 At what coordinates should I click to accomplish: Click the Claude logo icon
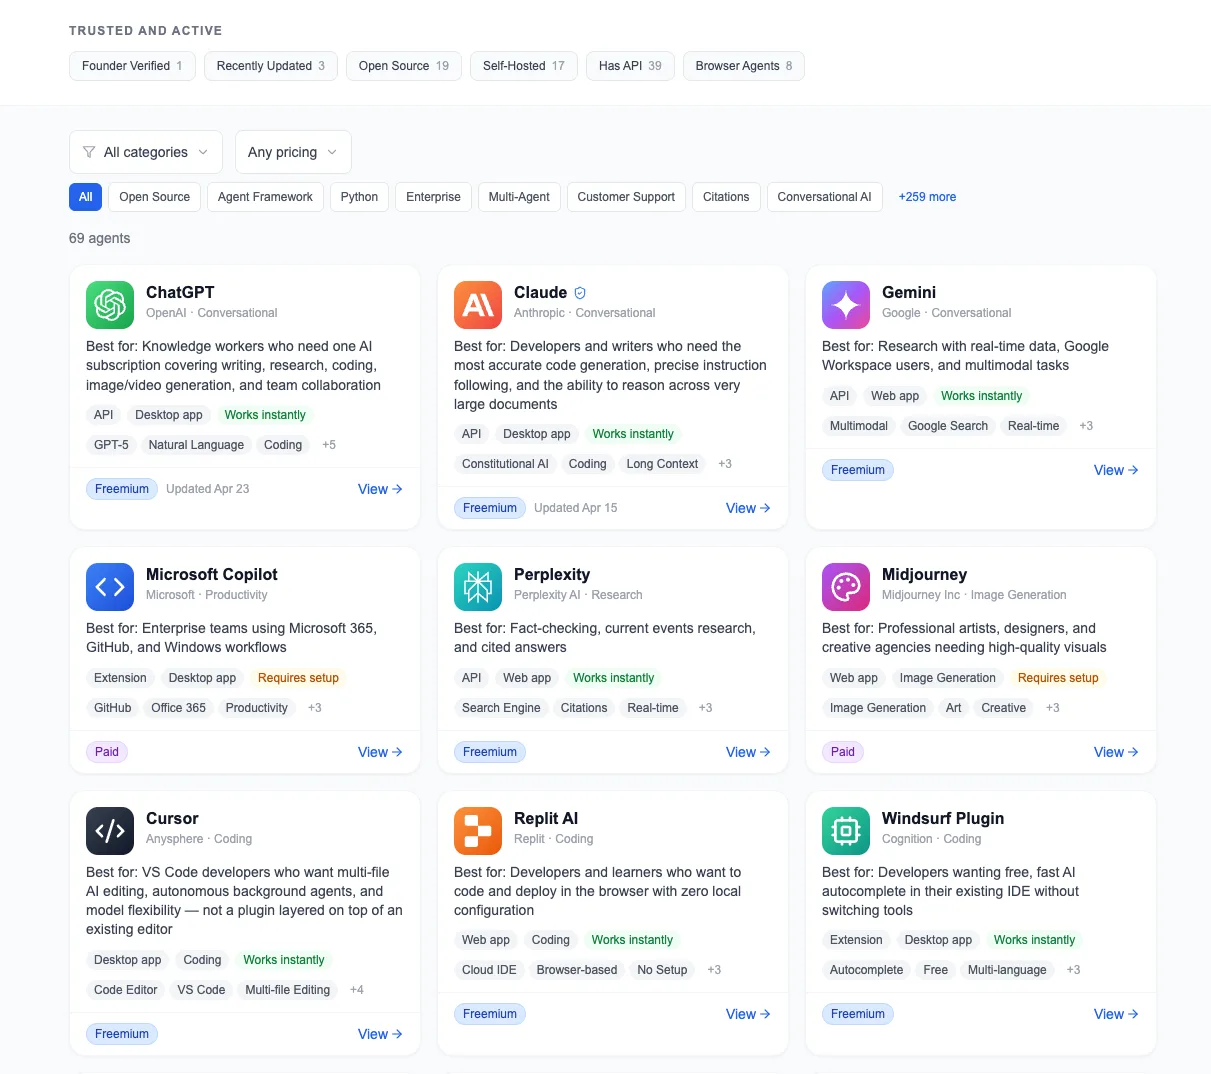tap(478, 305)
